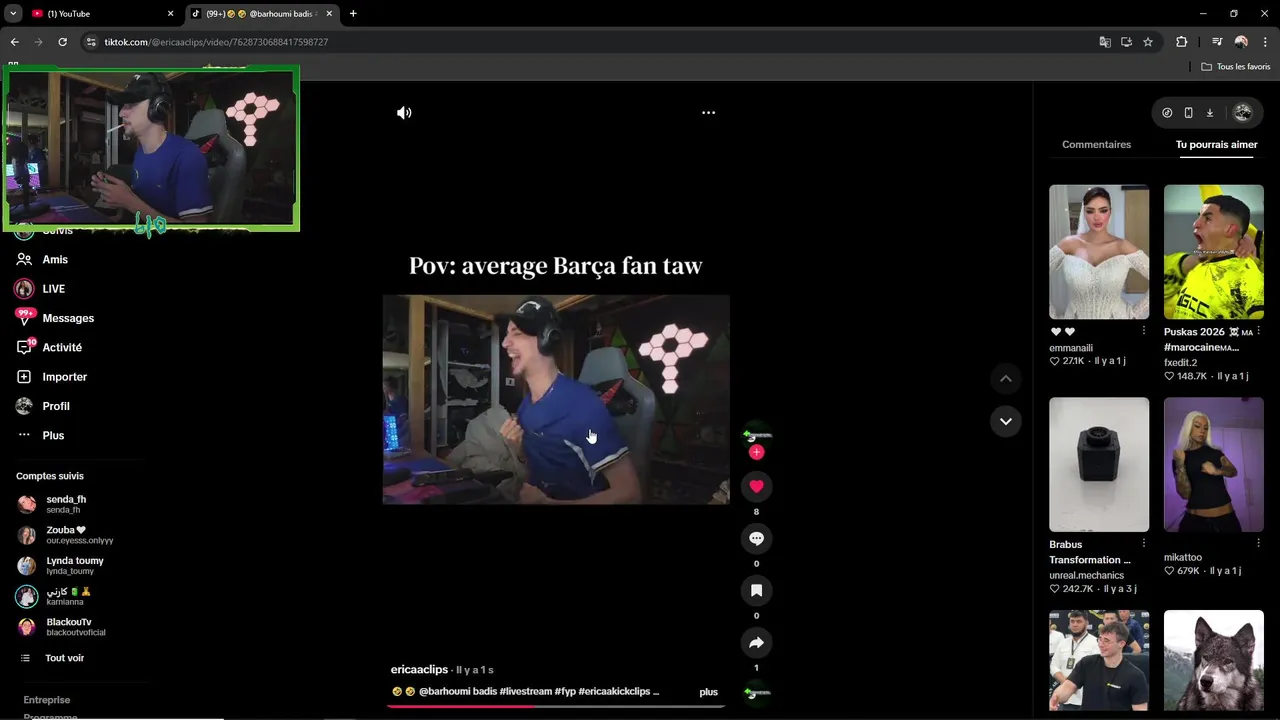Switch to the YouTube browser tab
The image size is (1280, 720).
click(98, 14)
